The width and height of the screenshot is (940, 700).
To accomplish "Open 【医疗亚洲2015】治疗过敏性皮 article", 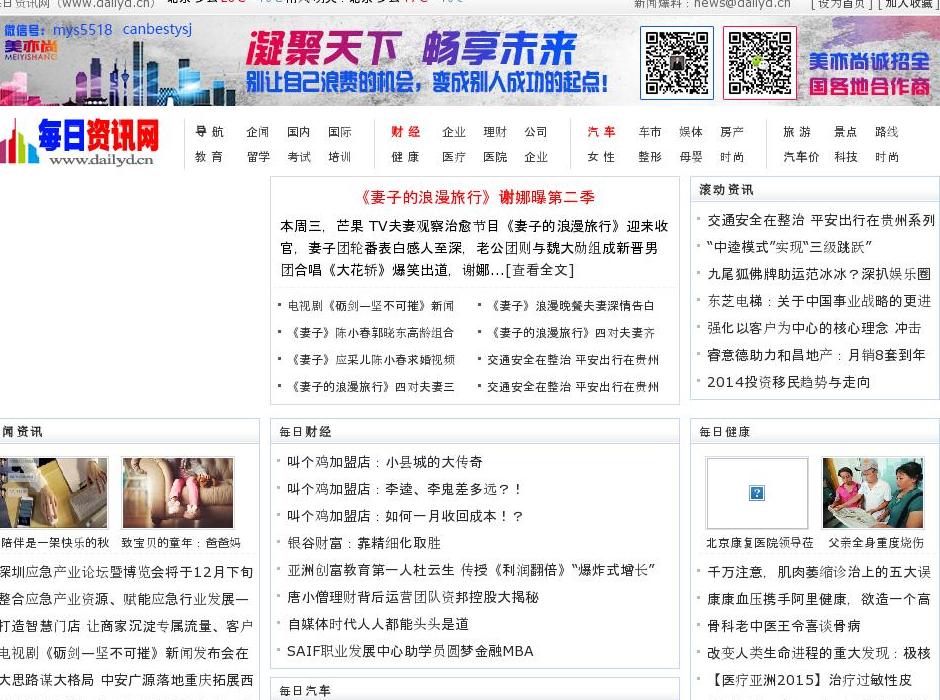I will pyautogui.click(x=809, y=680).
